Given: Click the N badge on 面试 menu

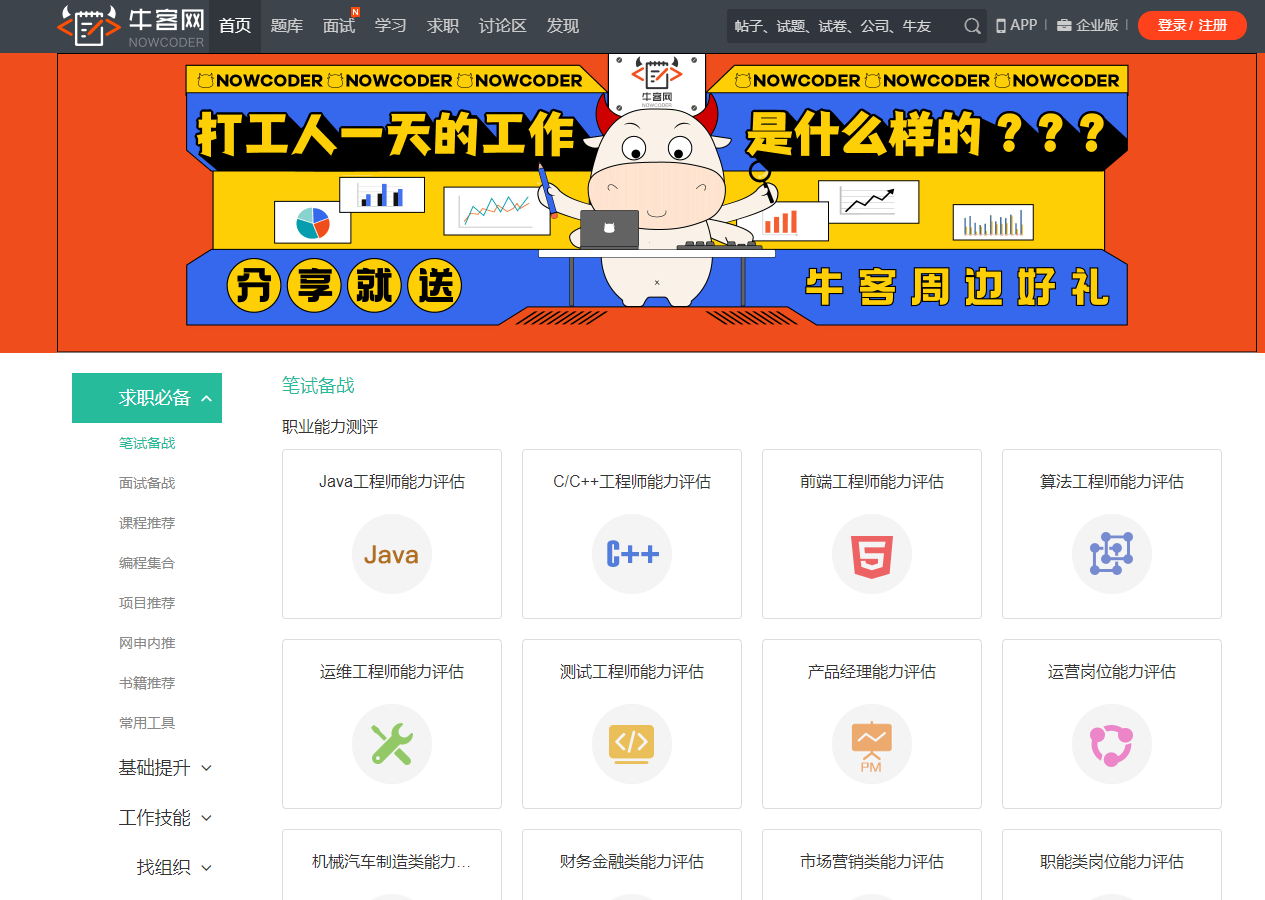Looking at the screenshot, I should tap(355, 11).
